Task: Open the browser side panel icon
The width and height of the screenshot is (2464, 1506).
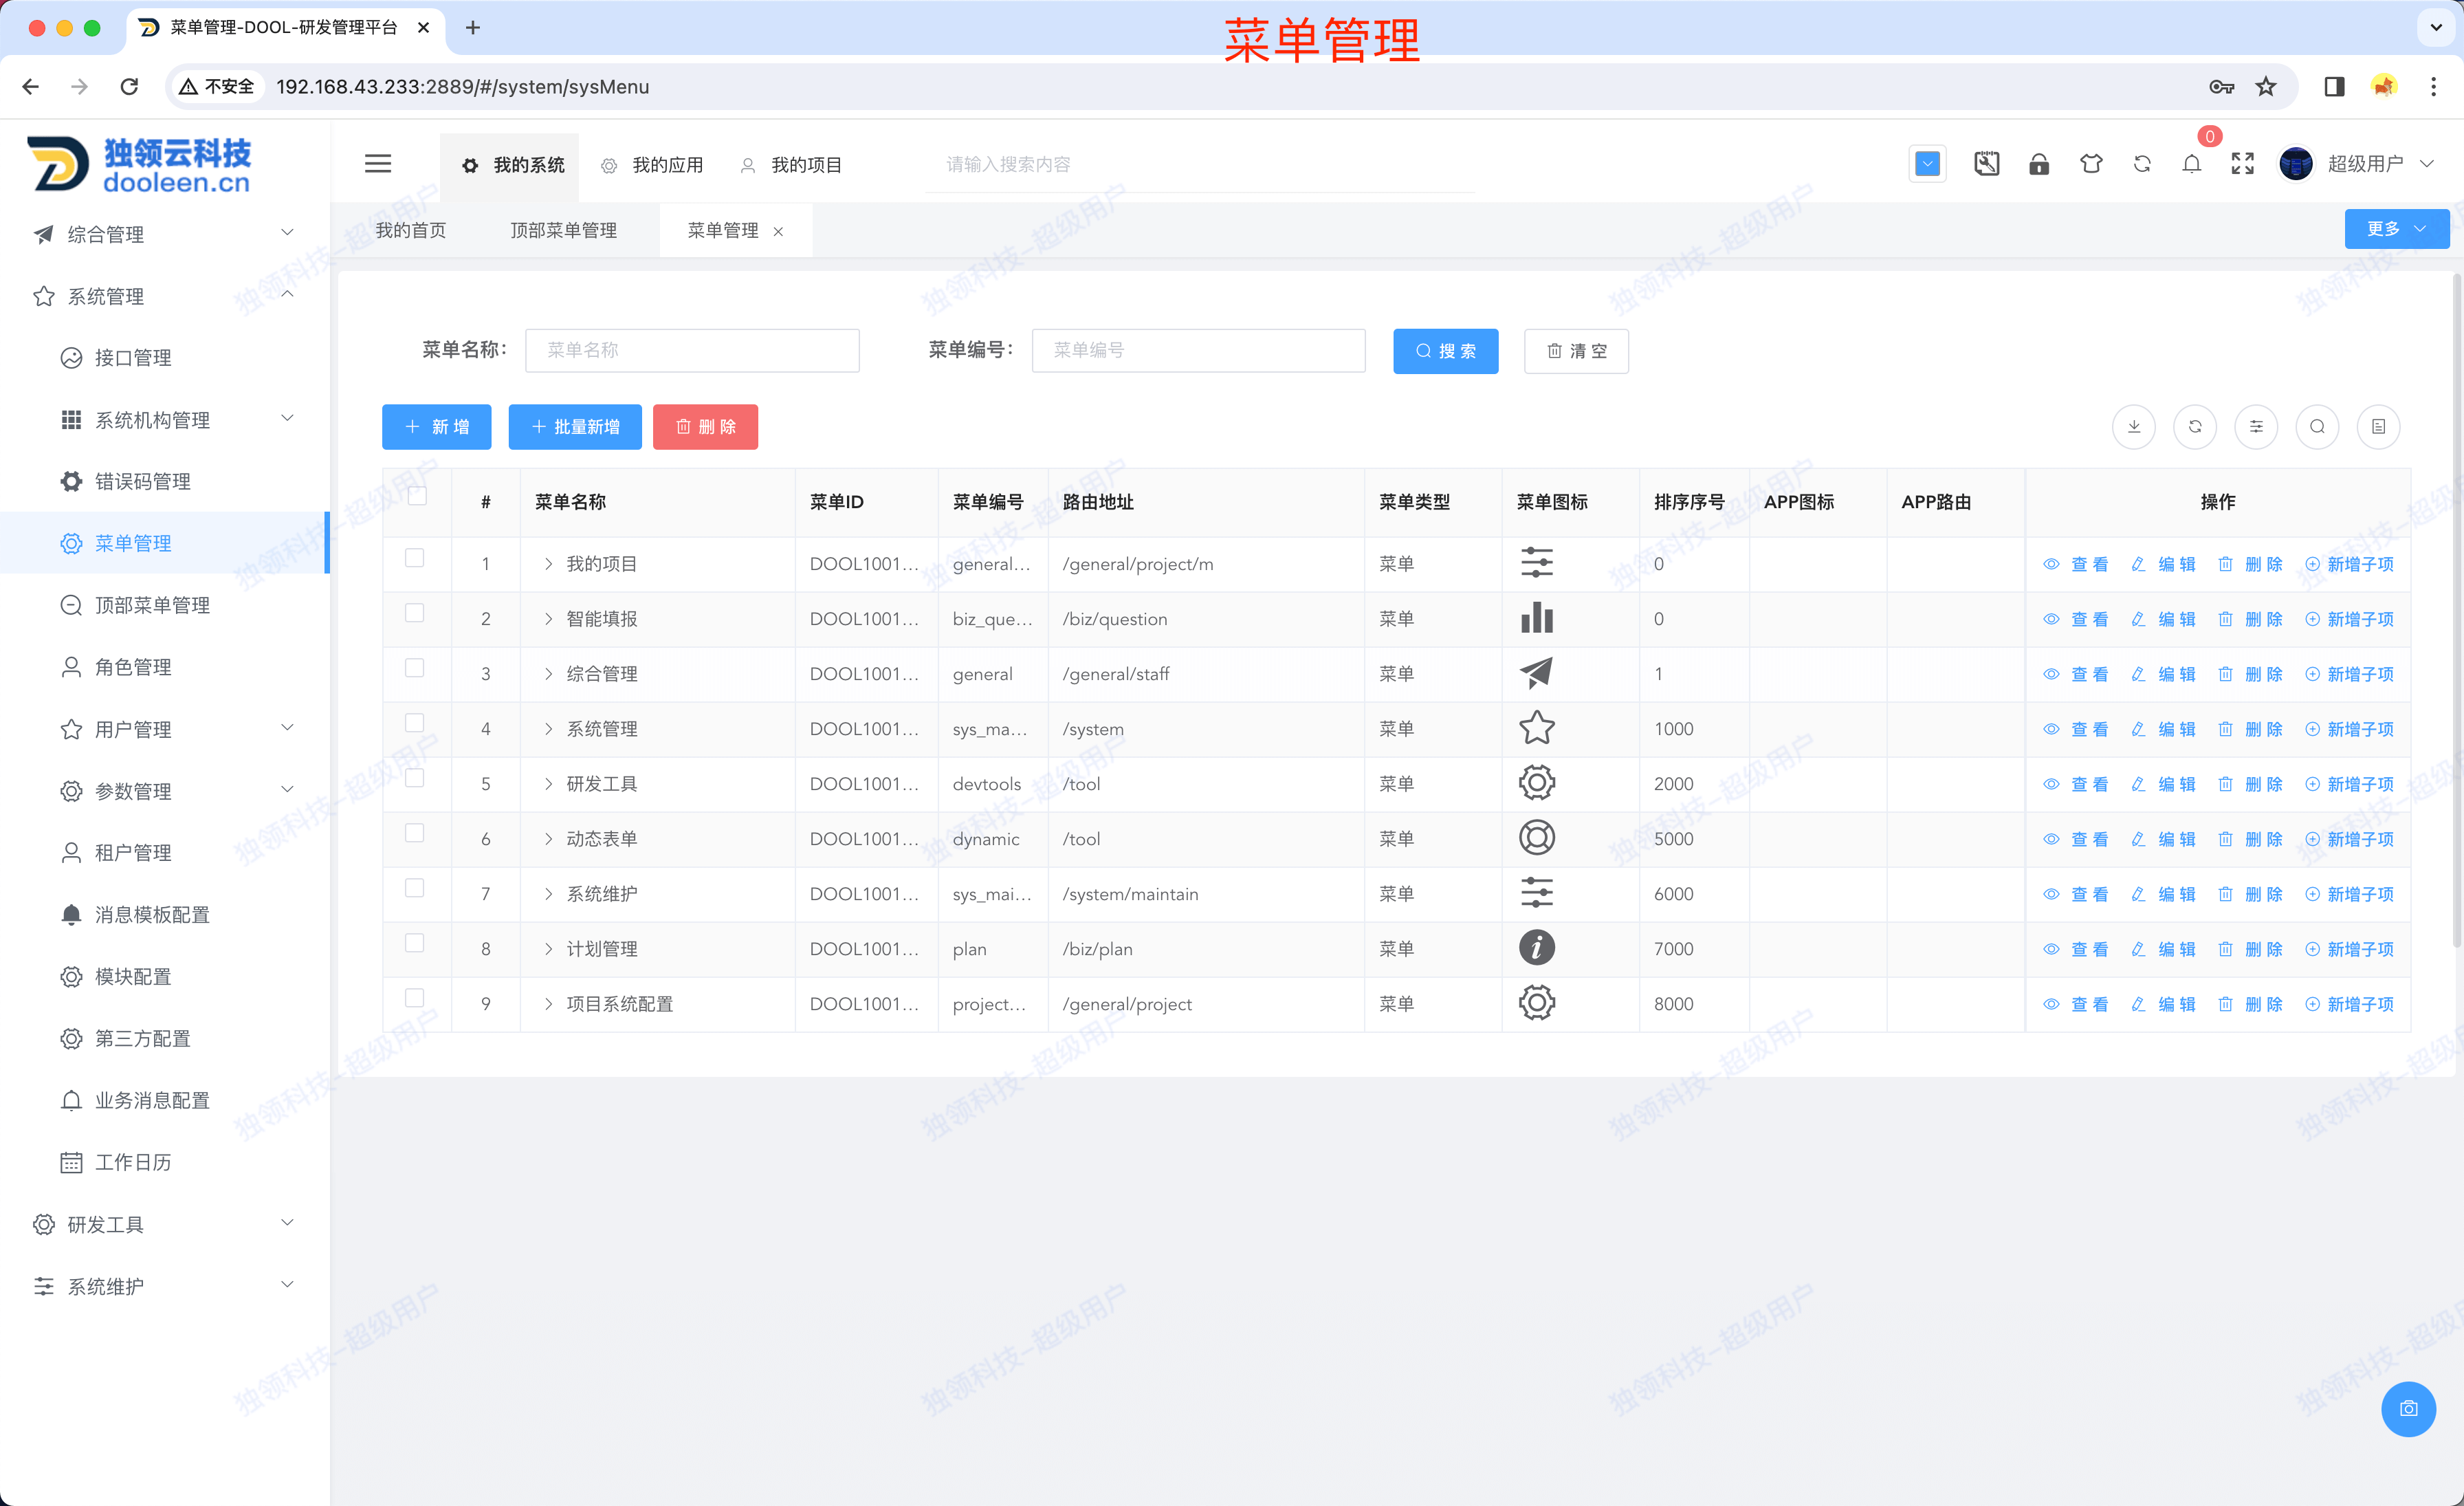Action: pos(2334,87)
